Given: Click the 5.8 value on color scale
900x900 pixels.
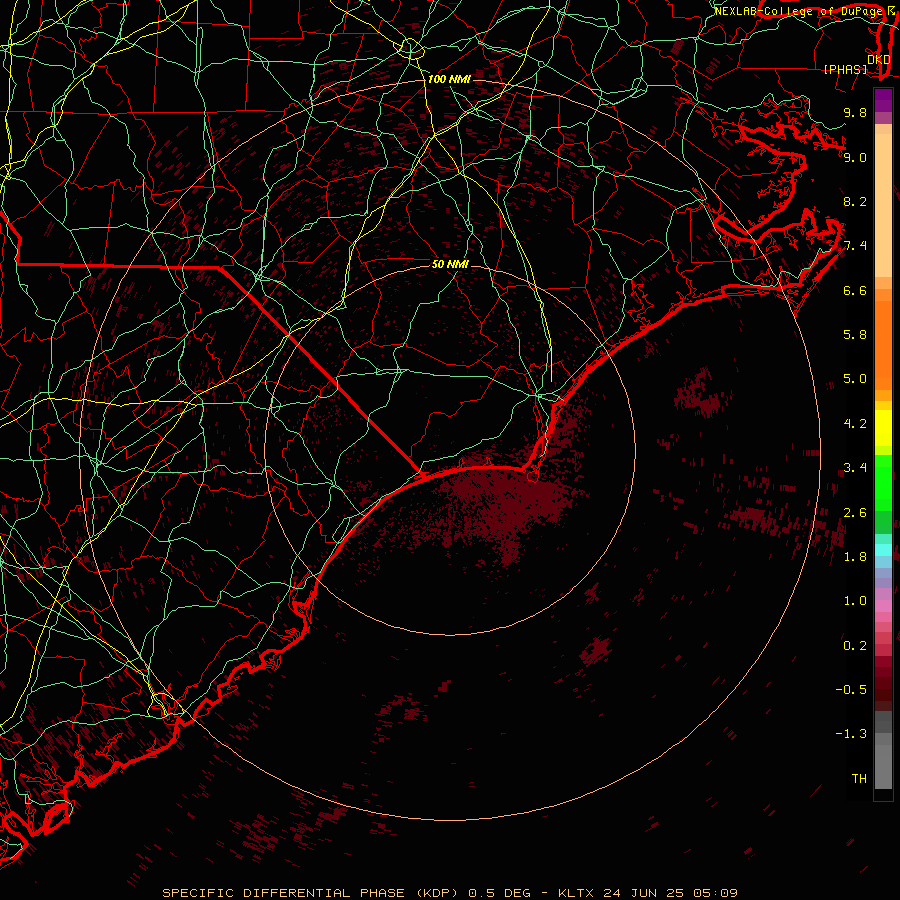Looking at the screenshot, I should click(855, 335).
